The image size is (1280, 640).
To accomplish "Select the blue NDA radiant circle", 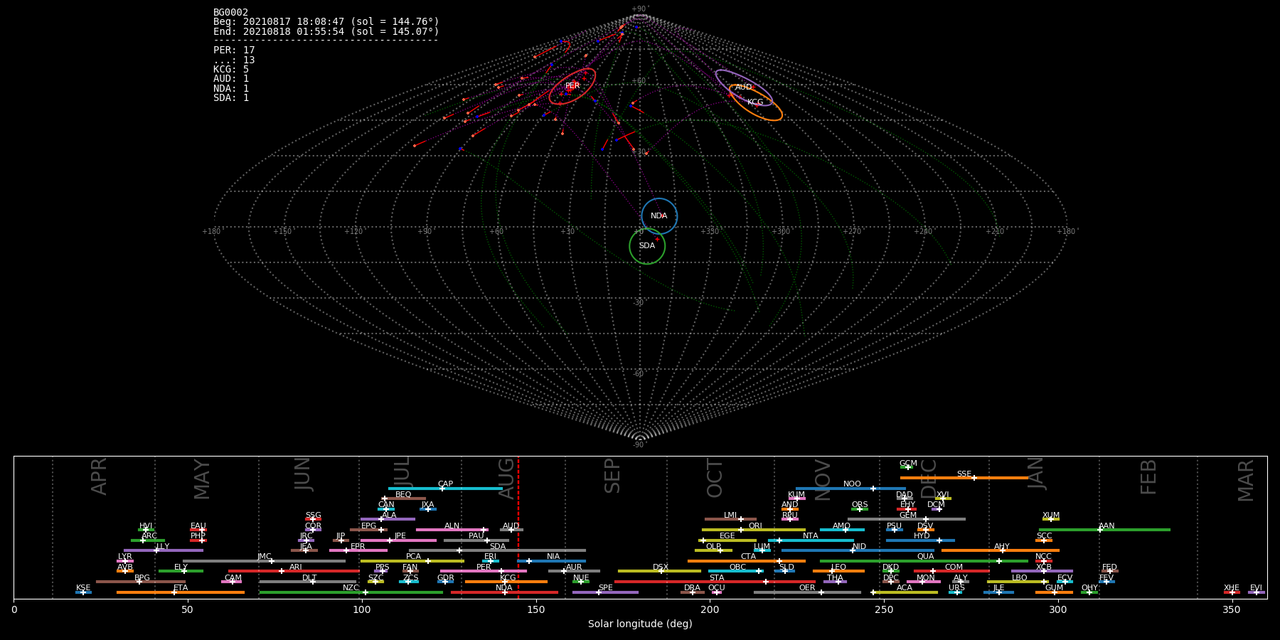I will click(659, 216).
